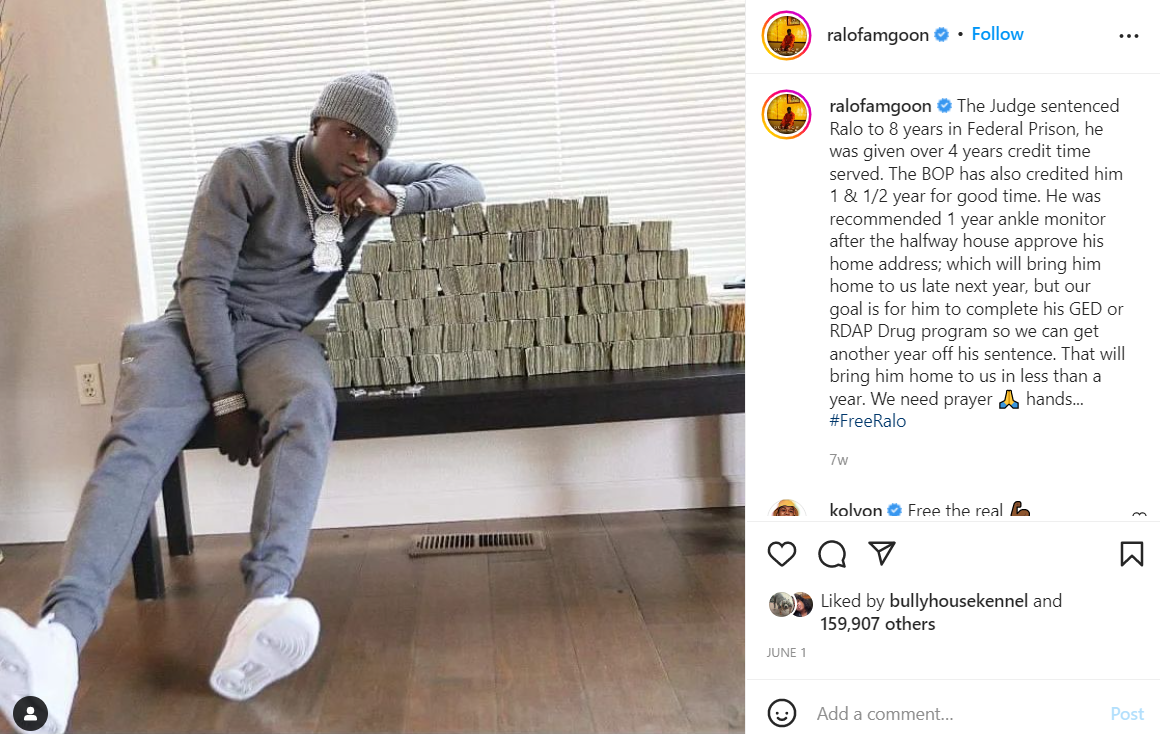
Task: Like kolyon's comment with small heart
Action: click(1139, 514)
